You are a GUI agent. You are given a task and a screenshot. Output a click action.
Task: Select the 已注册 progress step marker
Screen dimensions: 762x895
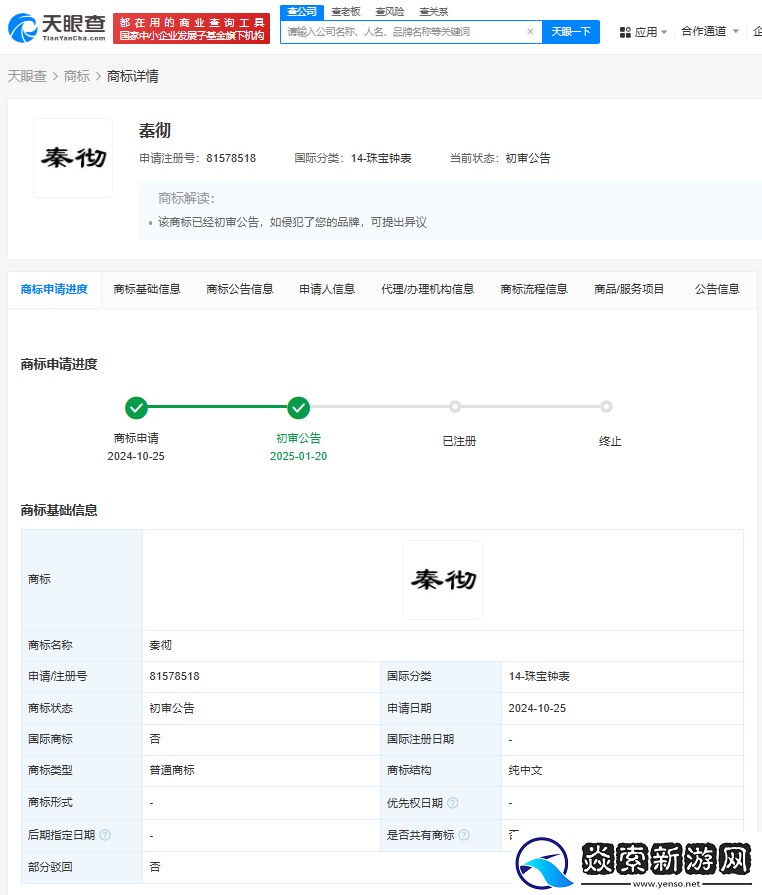click(455, 406)
